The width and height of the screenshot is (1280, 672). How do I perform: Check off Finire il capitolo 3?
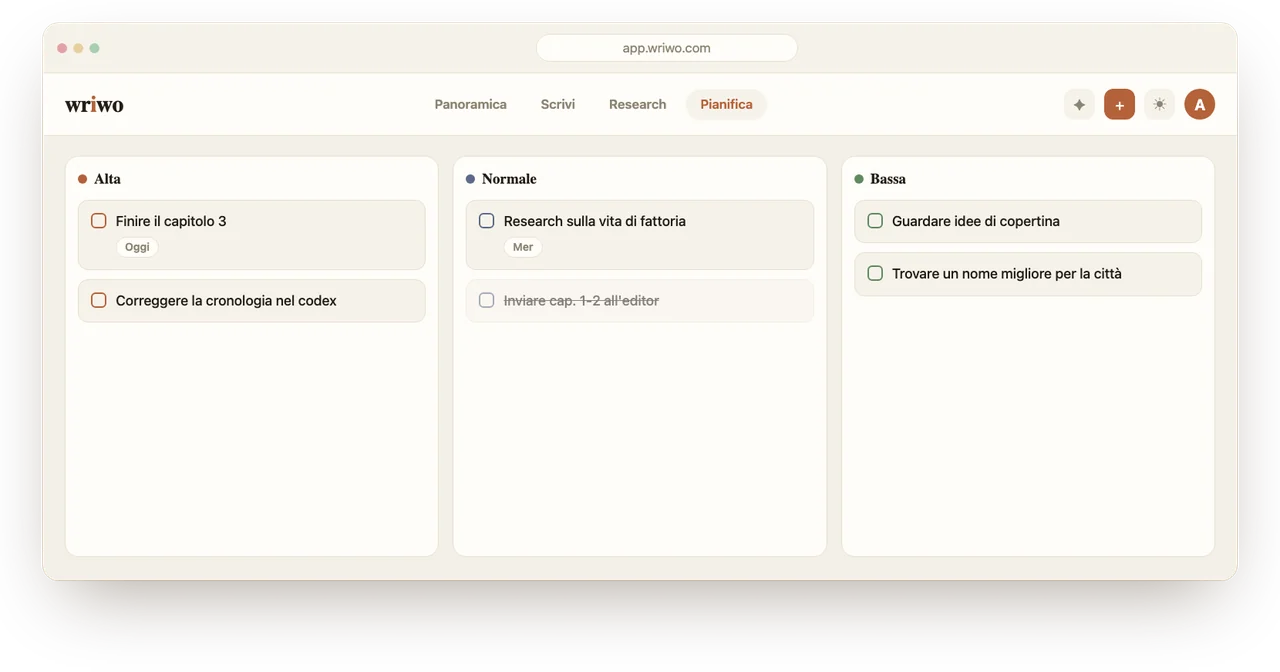99,221
